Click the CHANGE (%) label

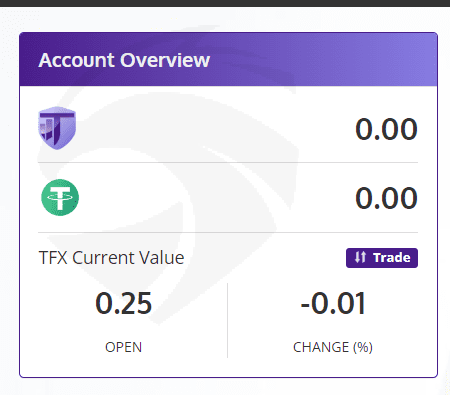pyautogui.click(x=333, y=347)
